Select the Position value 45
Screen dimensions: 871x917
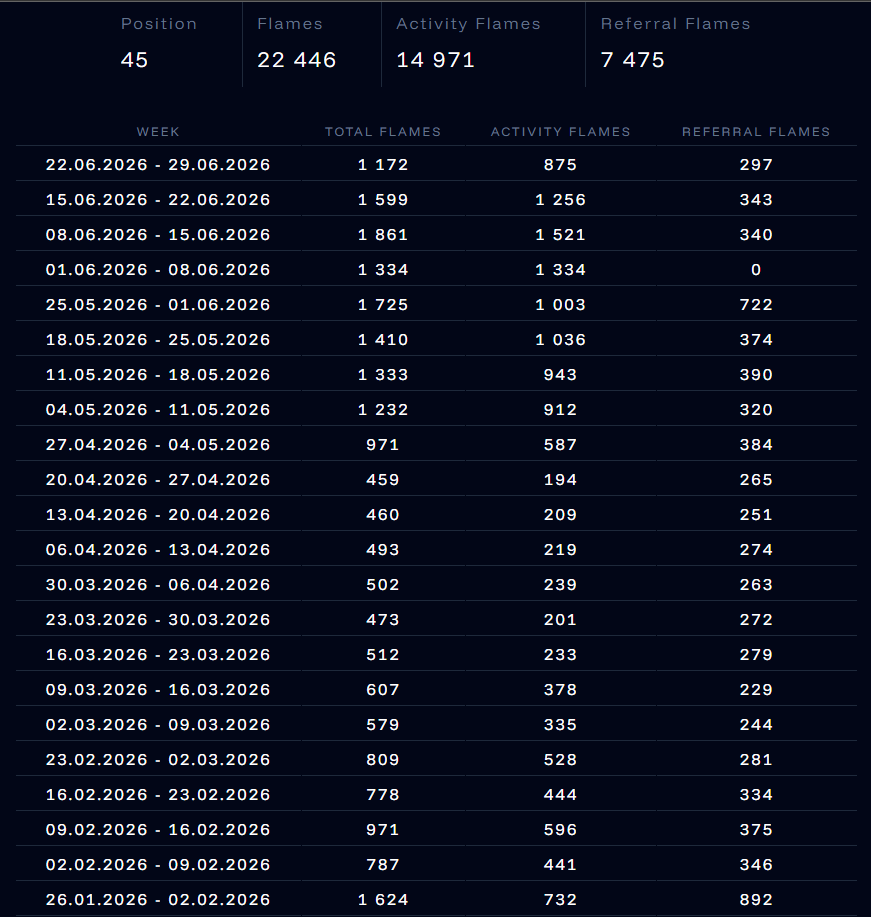135,60
